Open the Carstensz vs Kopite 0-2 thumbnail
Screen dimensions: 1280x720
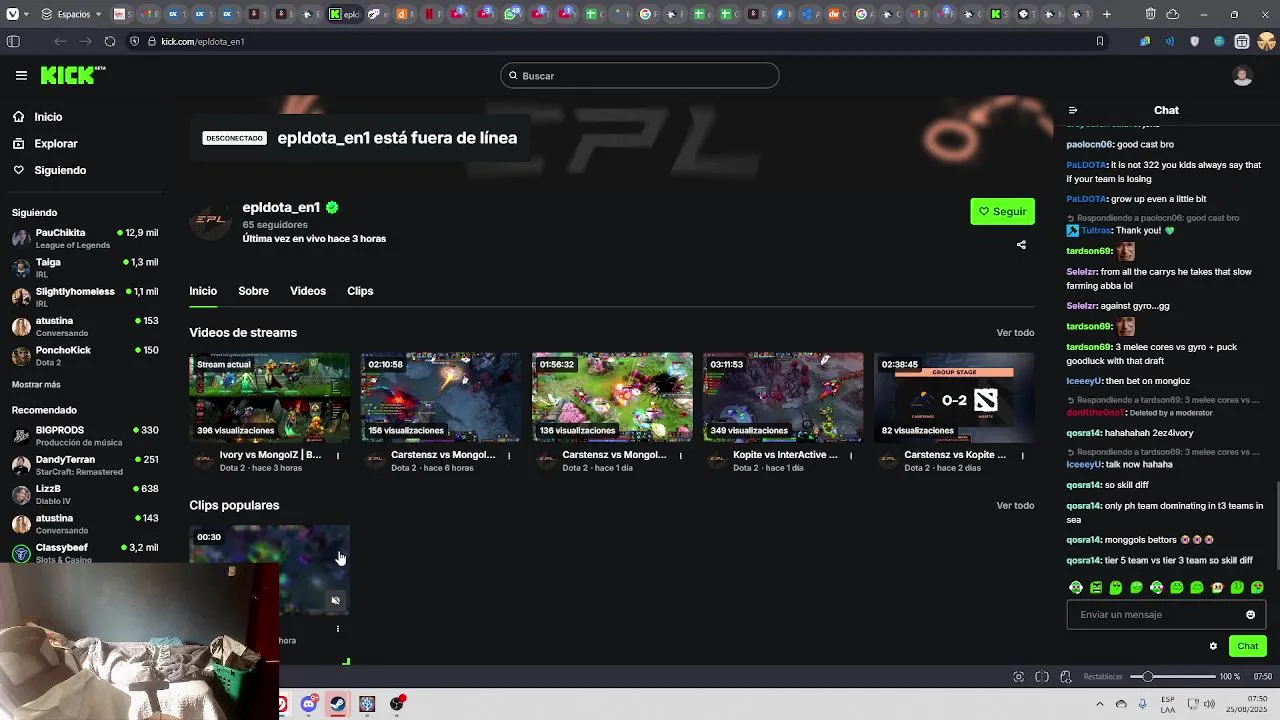pos(954,397)
